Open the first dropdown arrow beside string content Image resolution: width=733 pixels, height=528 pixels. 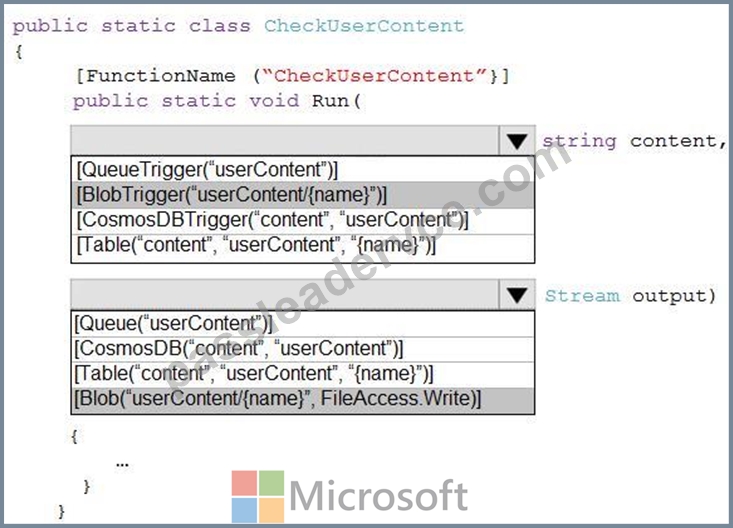tap(517, 141)
